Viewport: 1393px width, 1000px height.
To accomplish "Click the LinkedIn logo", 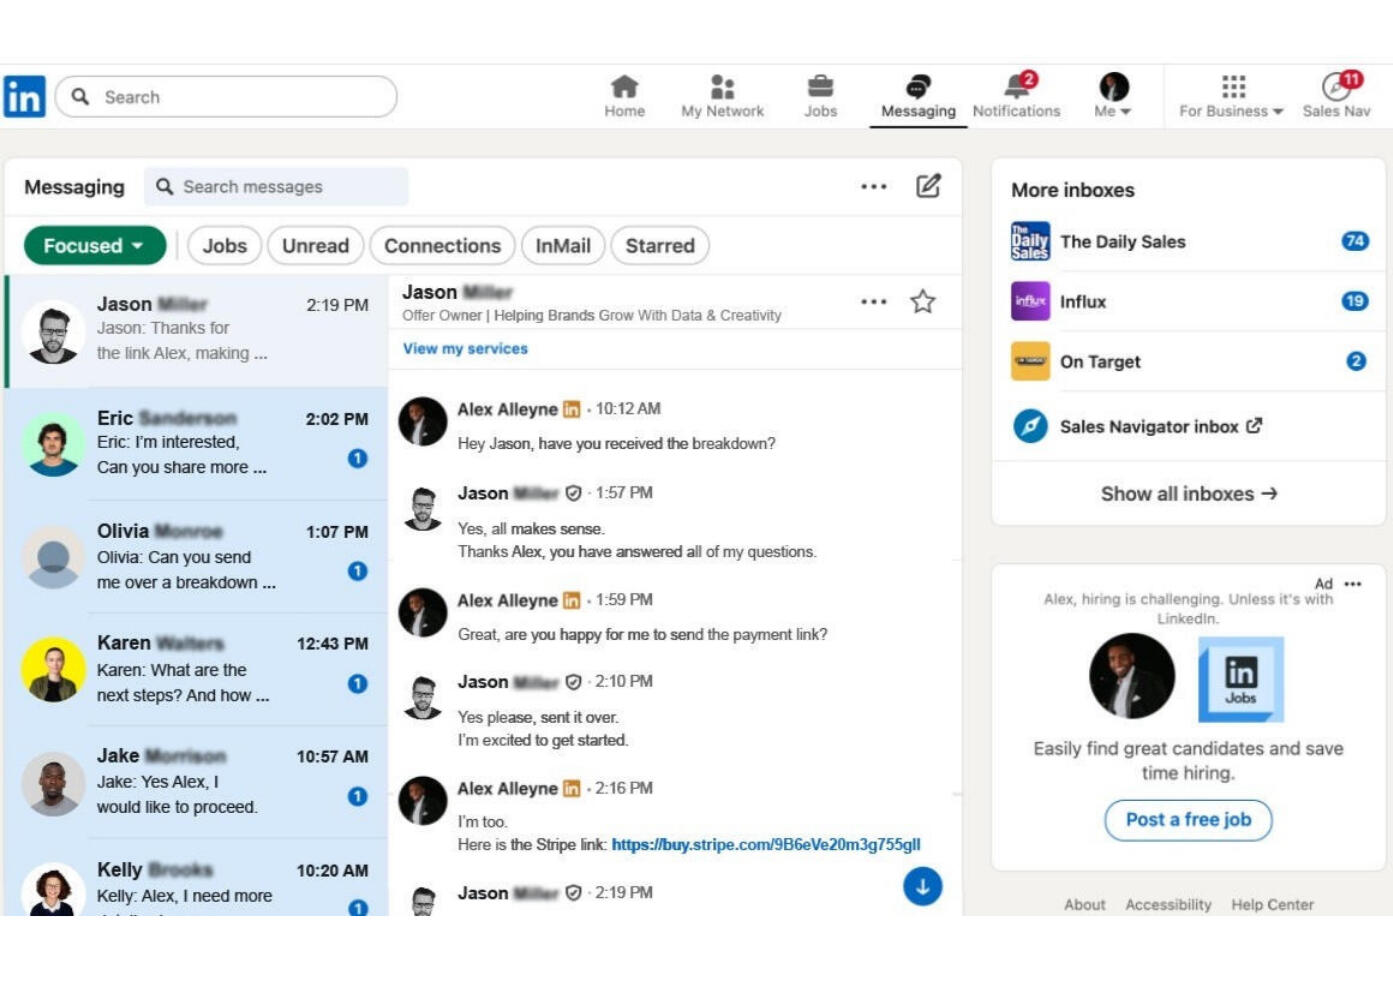I will click(x=26, y=96).
